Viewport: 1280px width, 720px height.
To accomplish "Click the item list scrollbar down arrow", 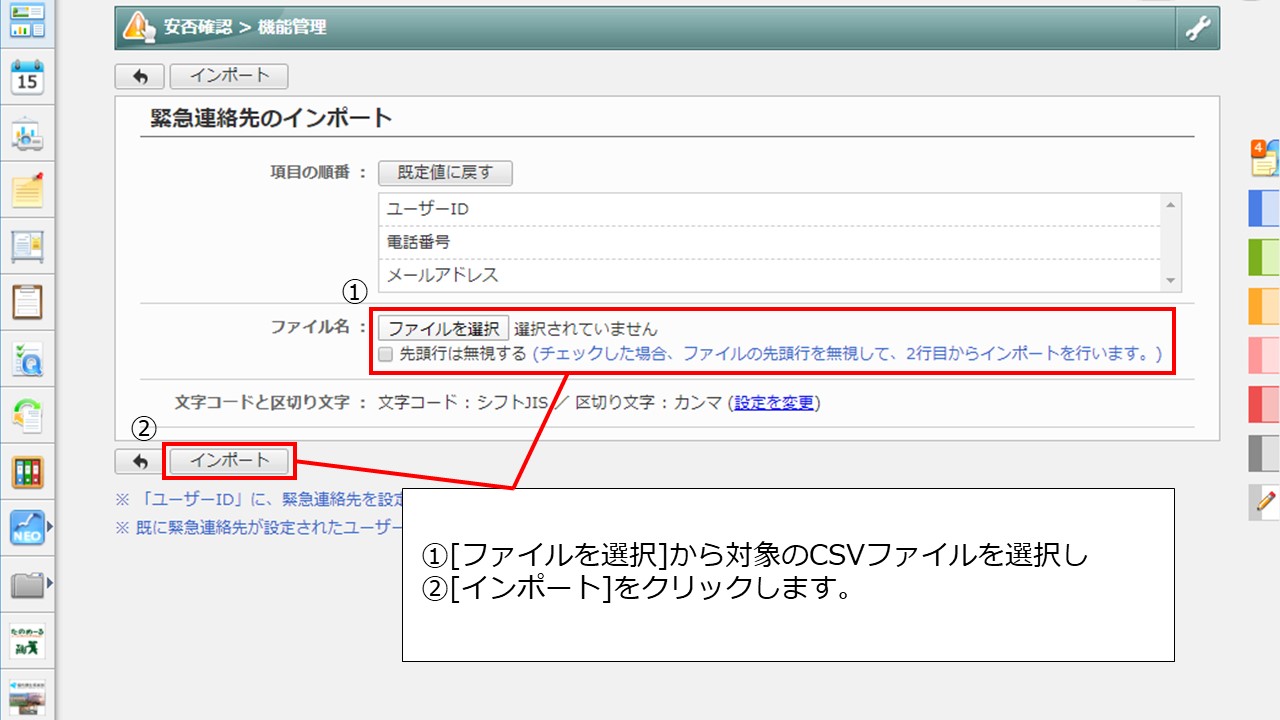I will click(x=1171, y=281).
